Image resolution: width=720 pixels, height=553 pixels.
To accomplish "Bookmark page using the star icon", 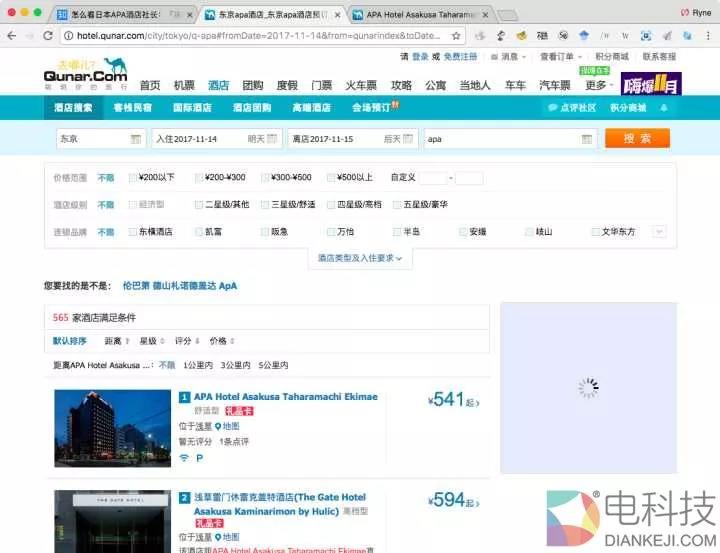I will coord(456,36).
